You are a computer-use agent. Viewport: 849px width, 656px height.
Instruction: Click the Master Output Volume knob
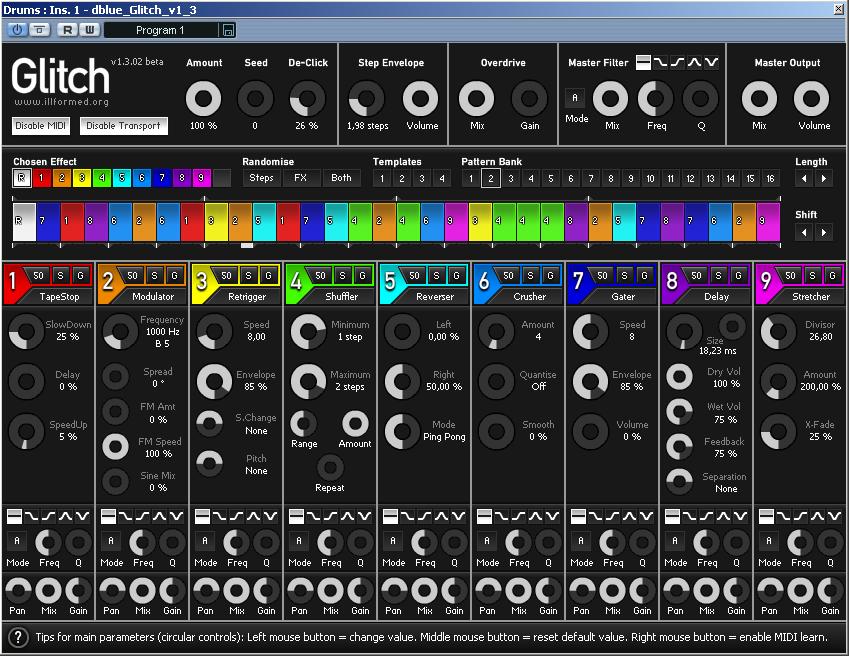pos(811,99)
